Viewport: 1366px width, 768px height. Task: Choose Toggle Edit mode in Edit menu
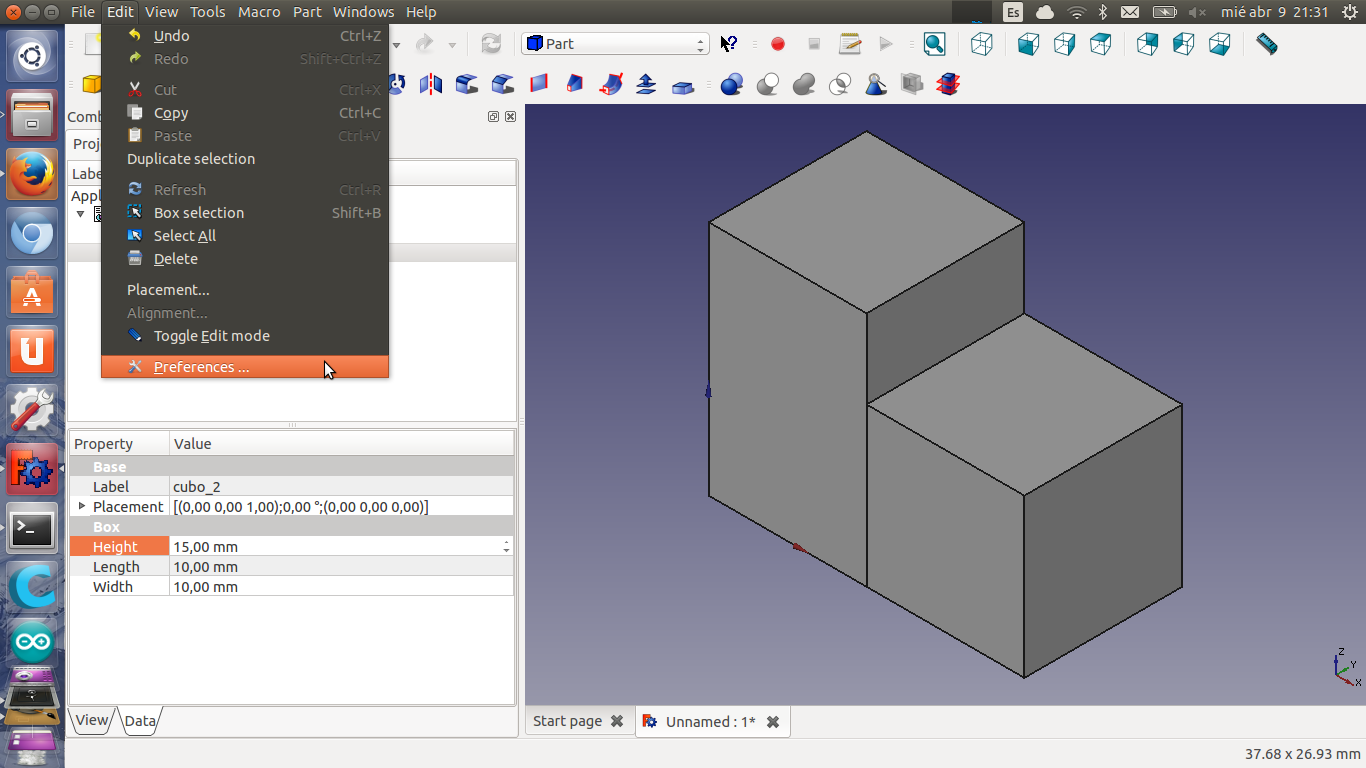tap(211, 336)
